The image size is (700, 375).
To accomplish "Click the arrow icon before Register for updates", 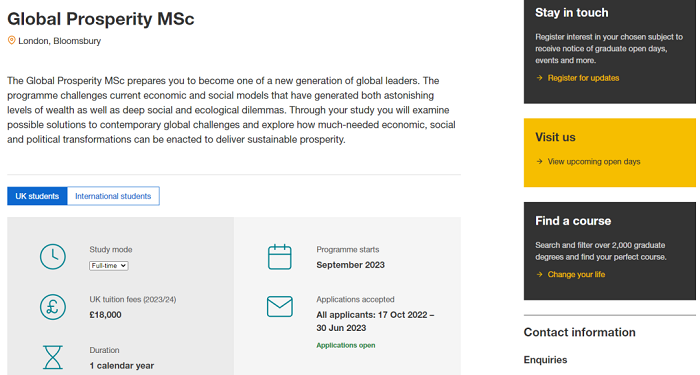I will click(x=539, y=78).
